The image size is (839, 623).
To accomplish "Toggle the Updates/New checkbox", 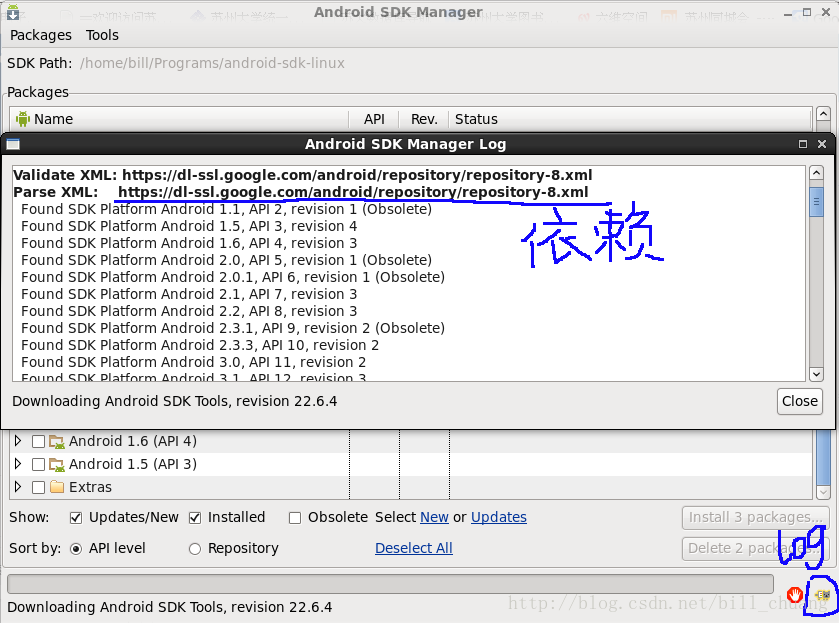I will pos(76,518).
